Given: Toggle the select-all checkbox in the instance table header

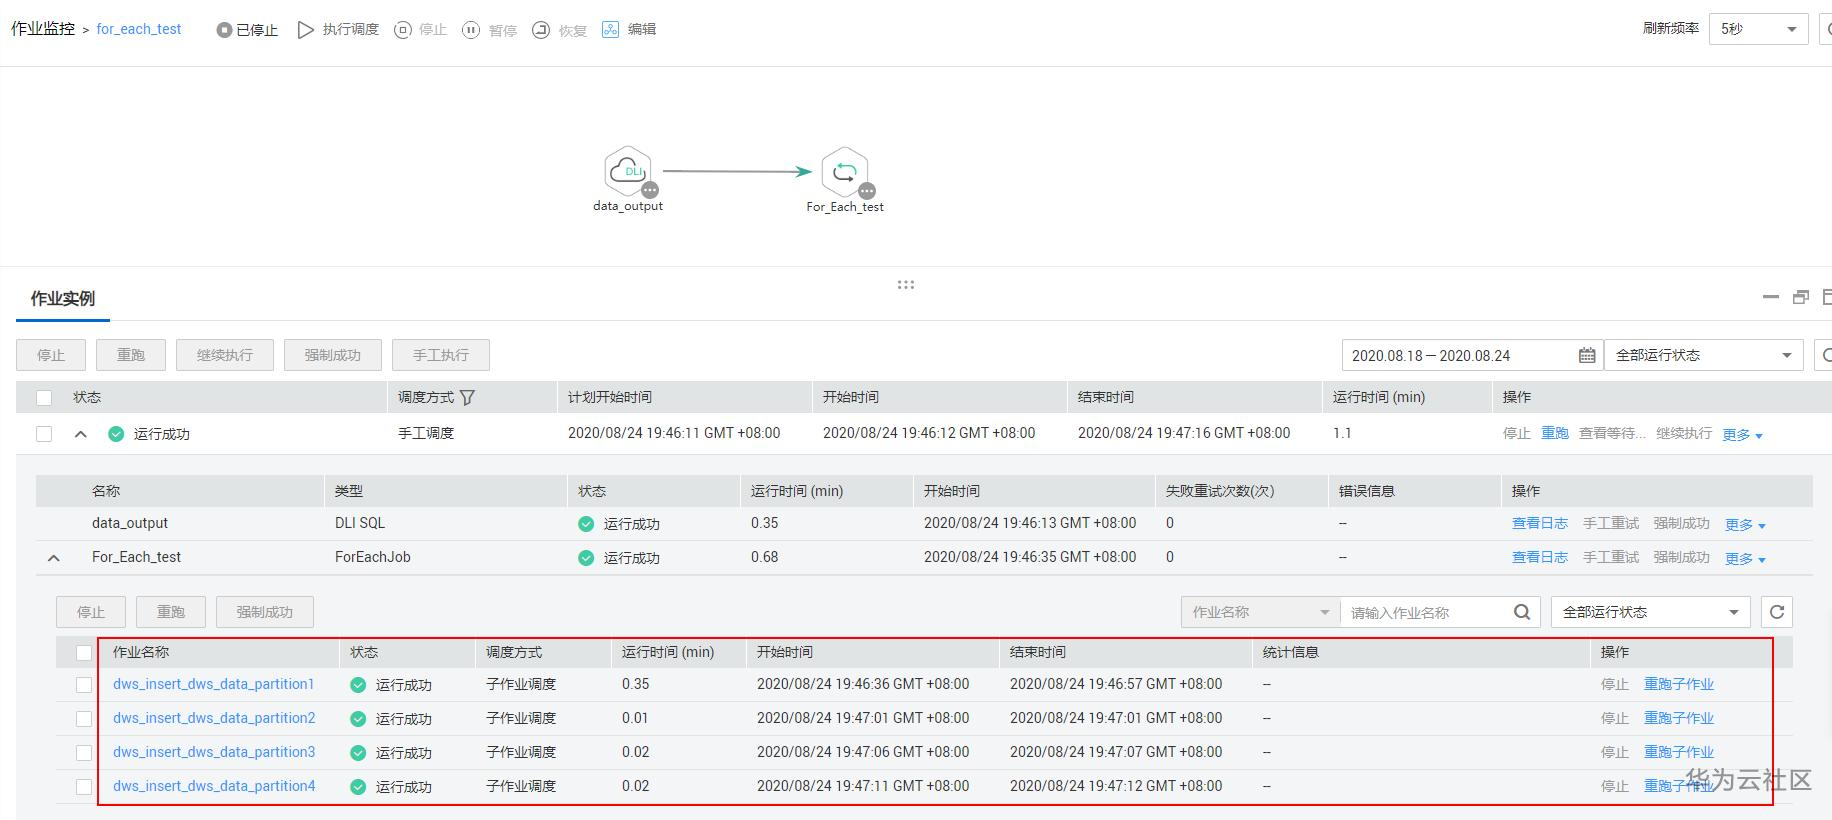Looking at the screenshot, I should (x=44, y=397).
